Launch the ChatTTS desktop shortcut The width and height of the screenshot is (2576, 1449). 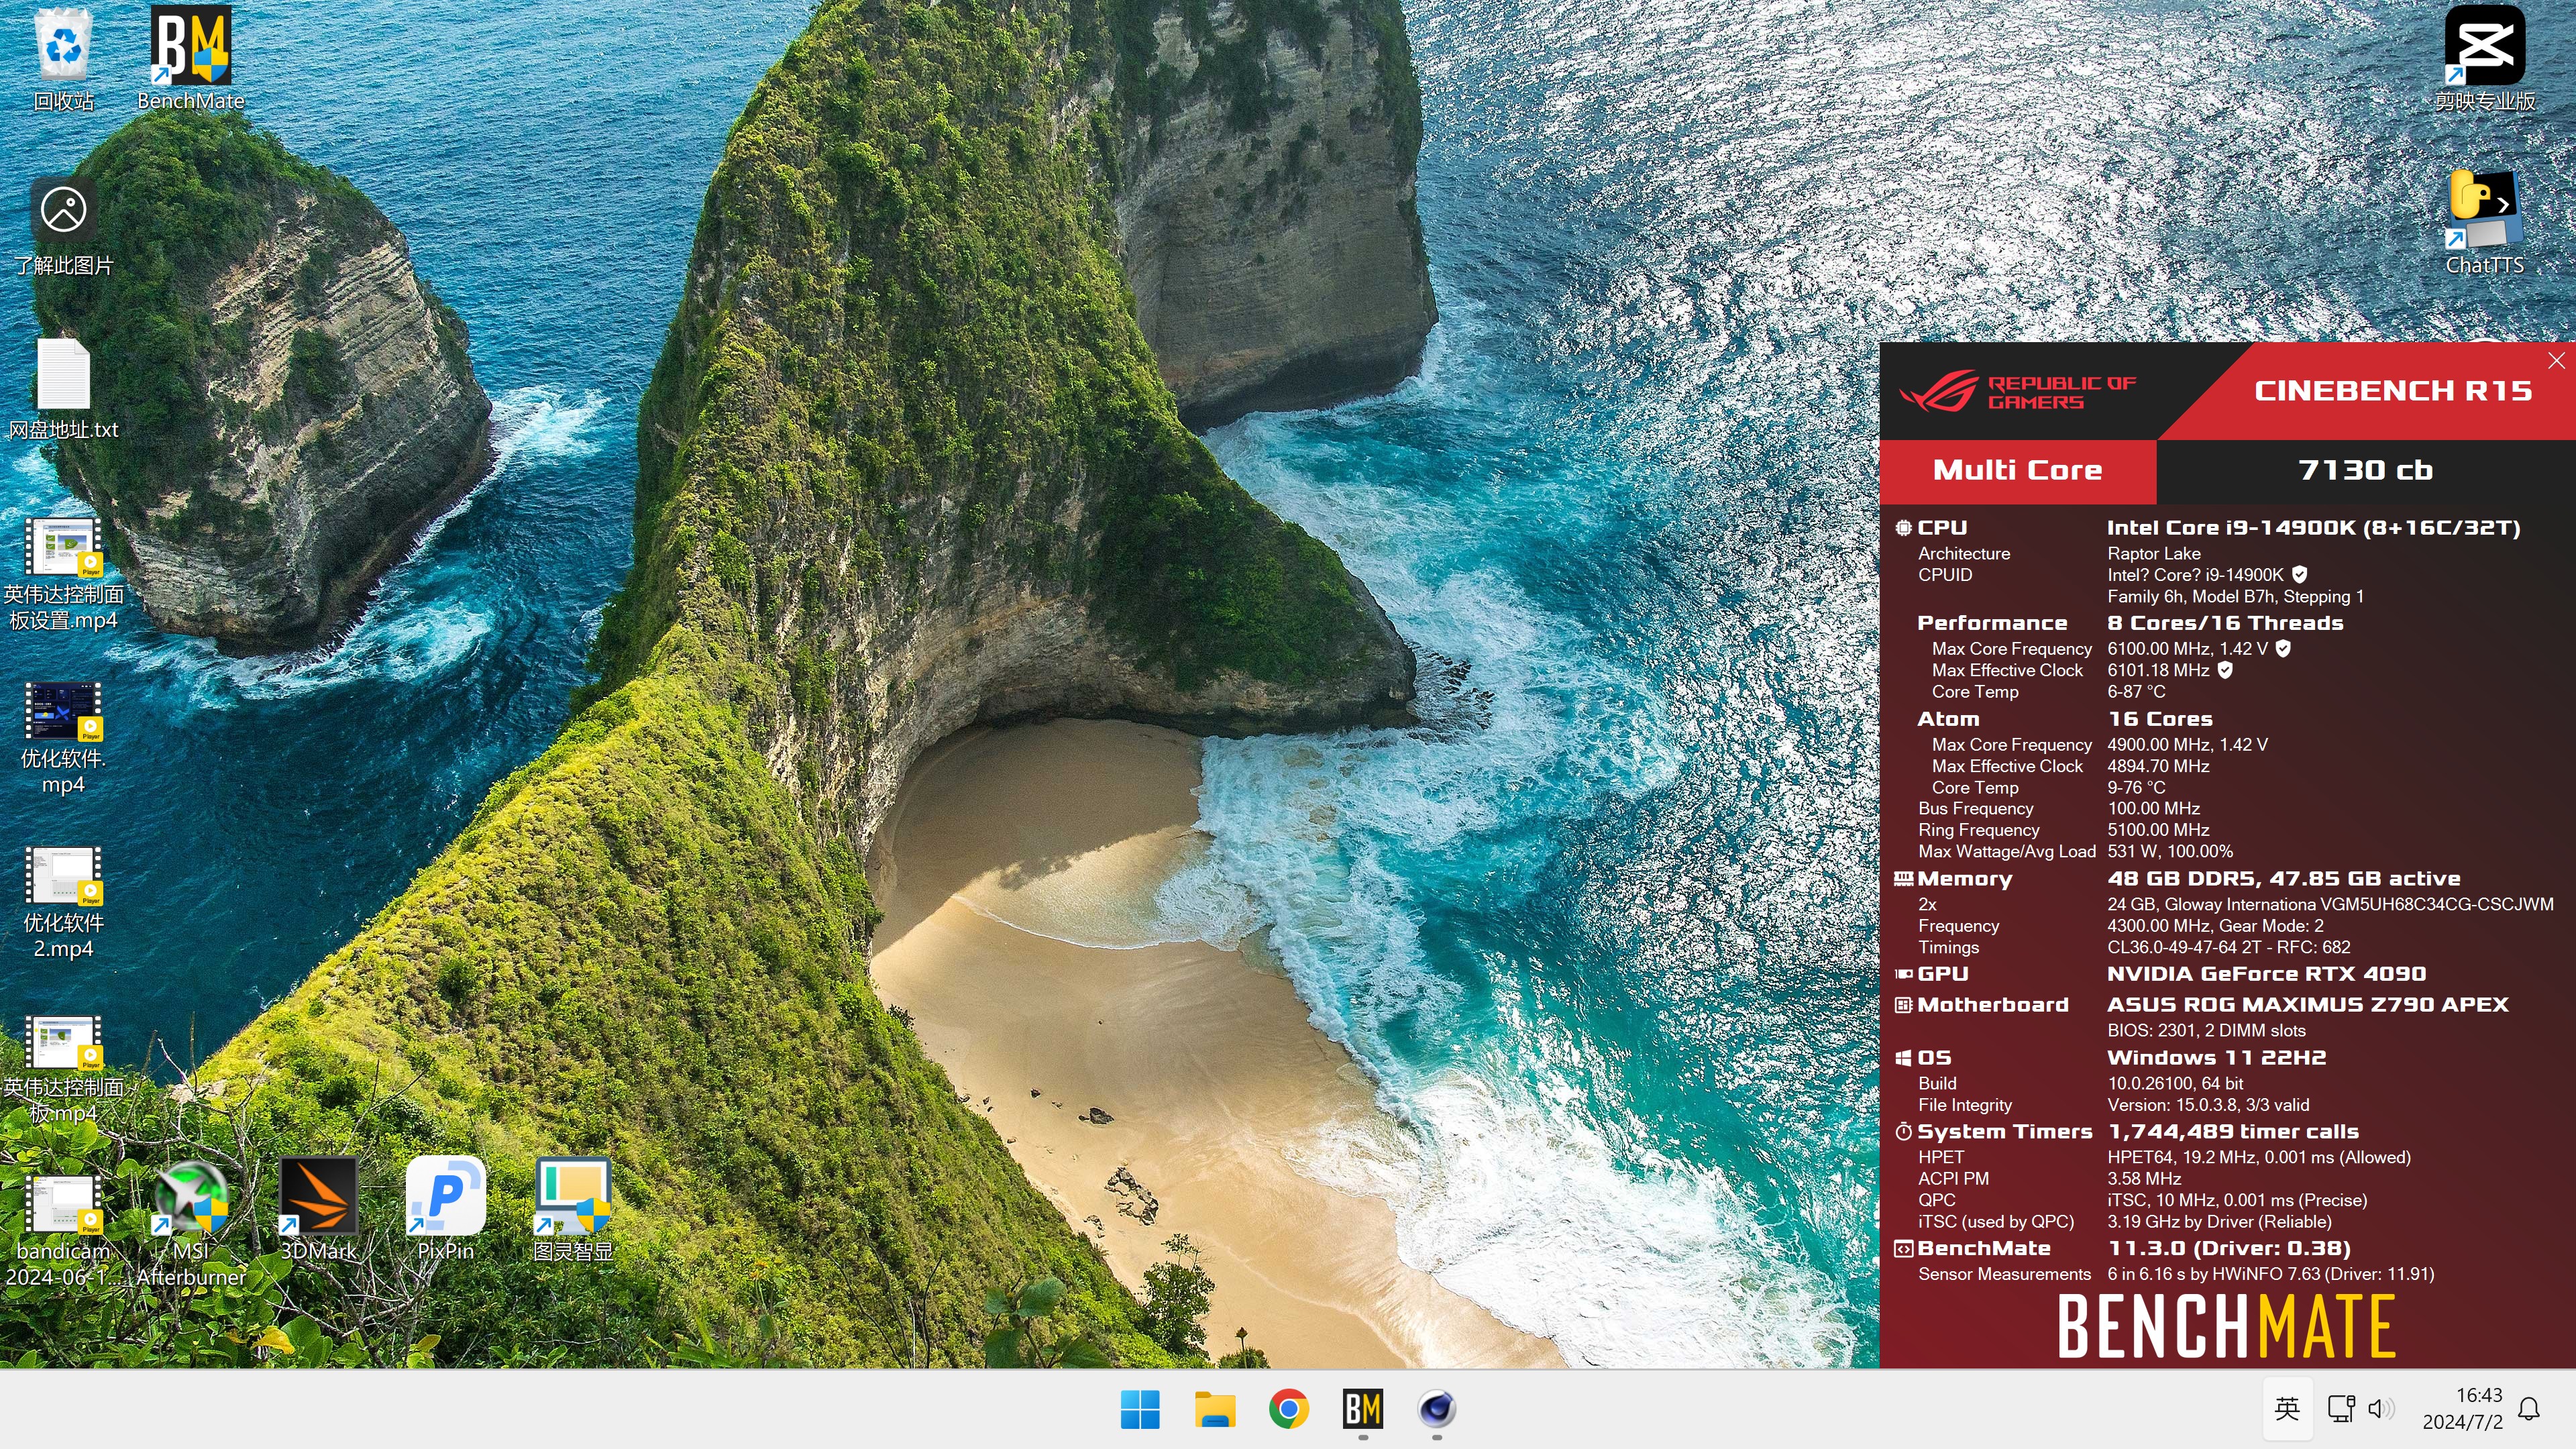[x=2484, y=222]
